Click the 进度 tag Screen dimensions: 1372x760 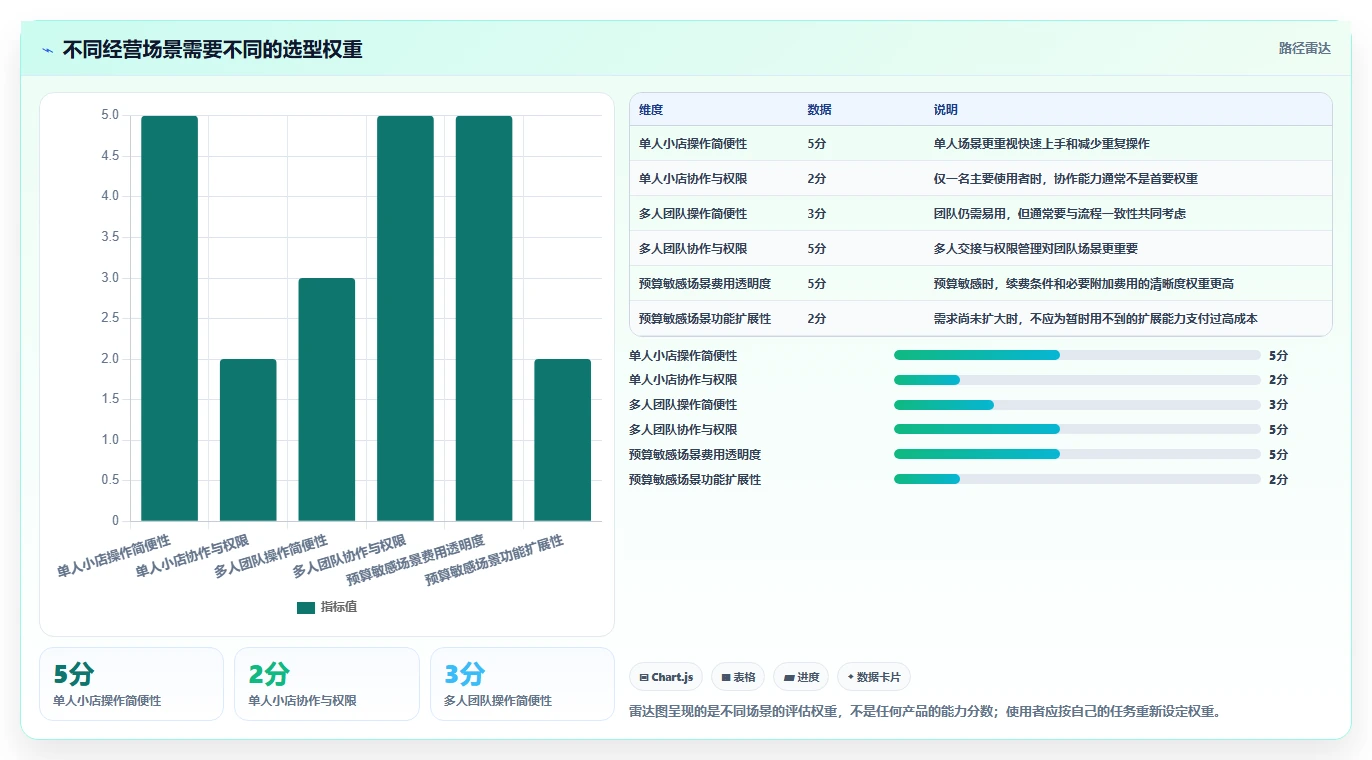point(801,677)
